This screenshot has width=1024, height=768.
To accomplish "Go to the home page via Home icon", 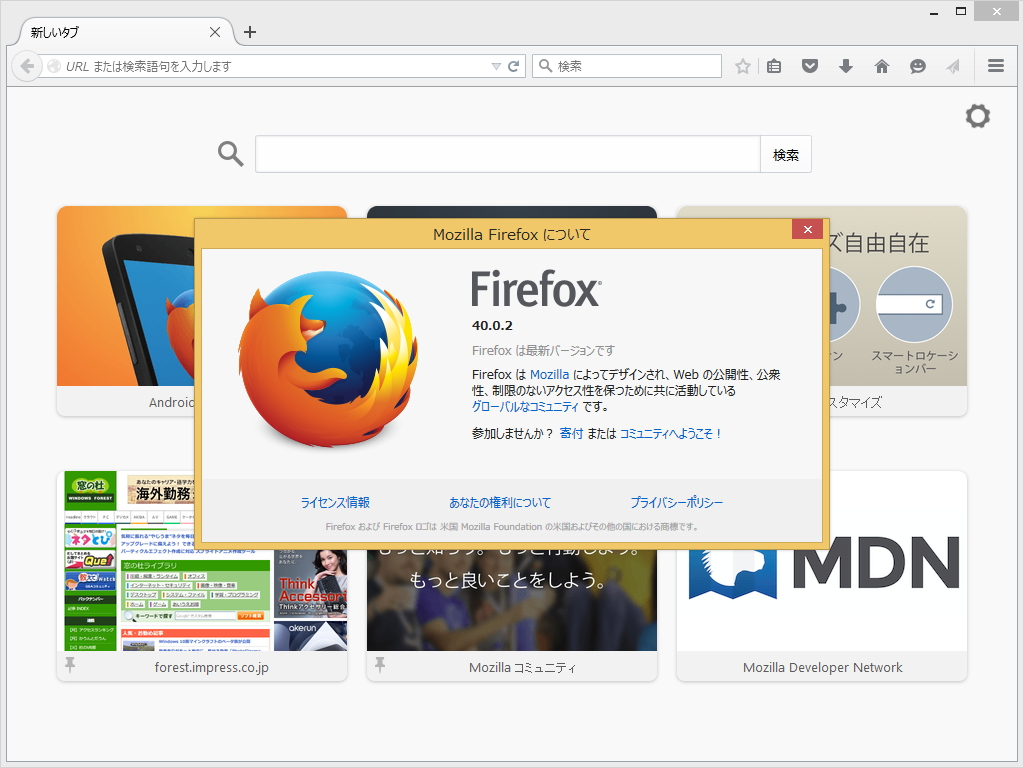I will coord(882,66).
